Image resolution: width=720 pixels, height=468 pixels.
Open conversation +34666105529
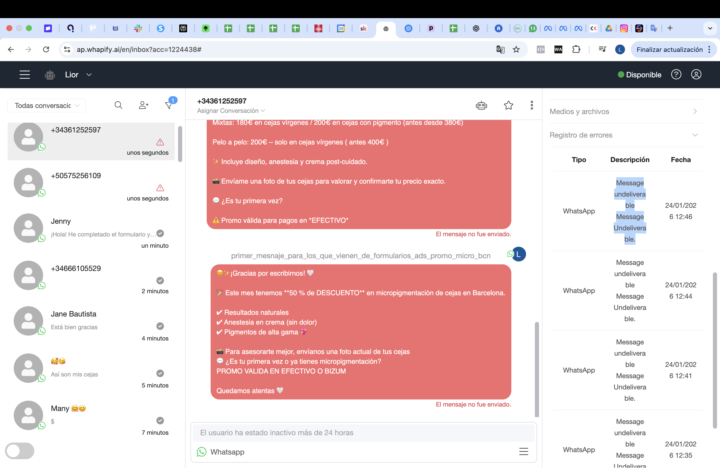click(91, 279)
